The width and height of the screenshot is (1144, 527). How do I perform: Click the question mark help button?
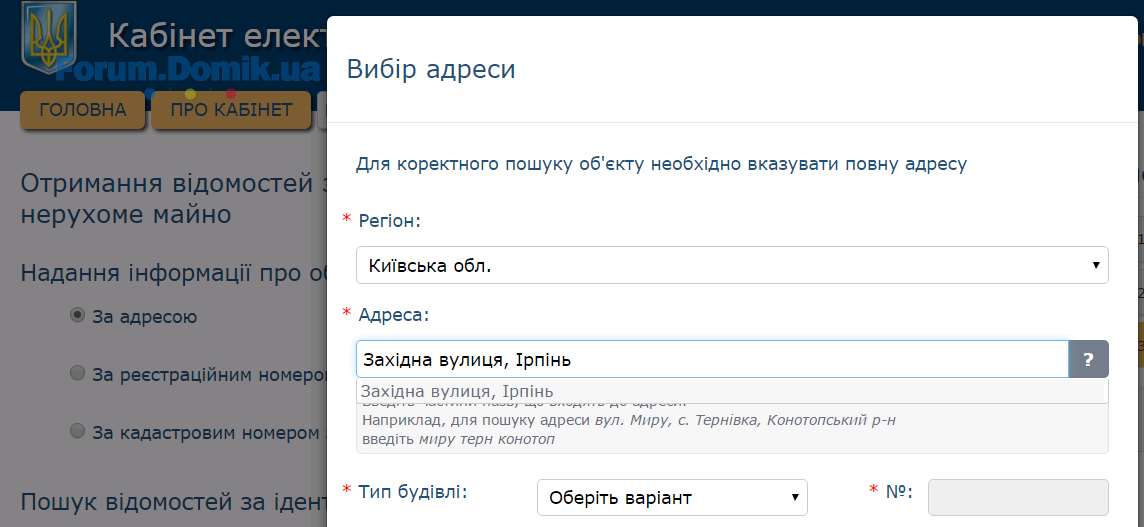1089,359
